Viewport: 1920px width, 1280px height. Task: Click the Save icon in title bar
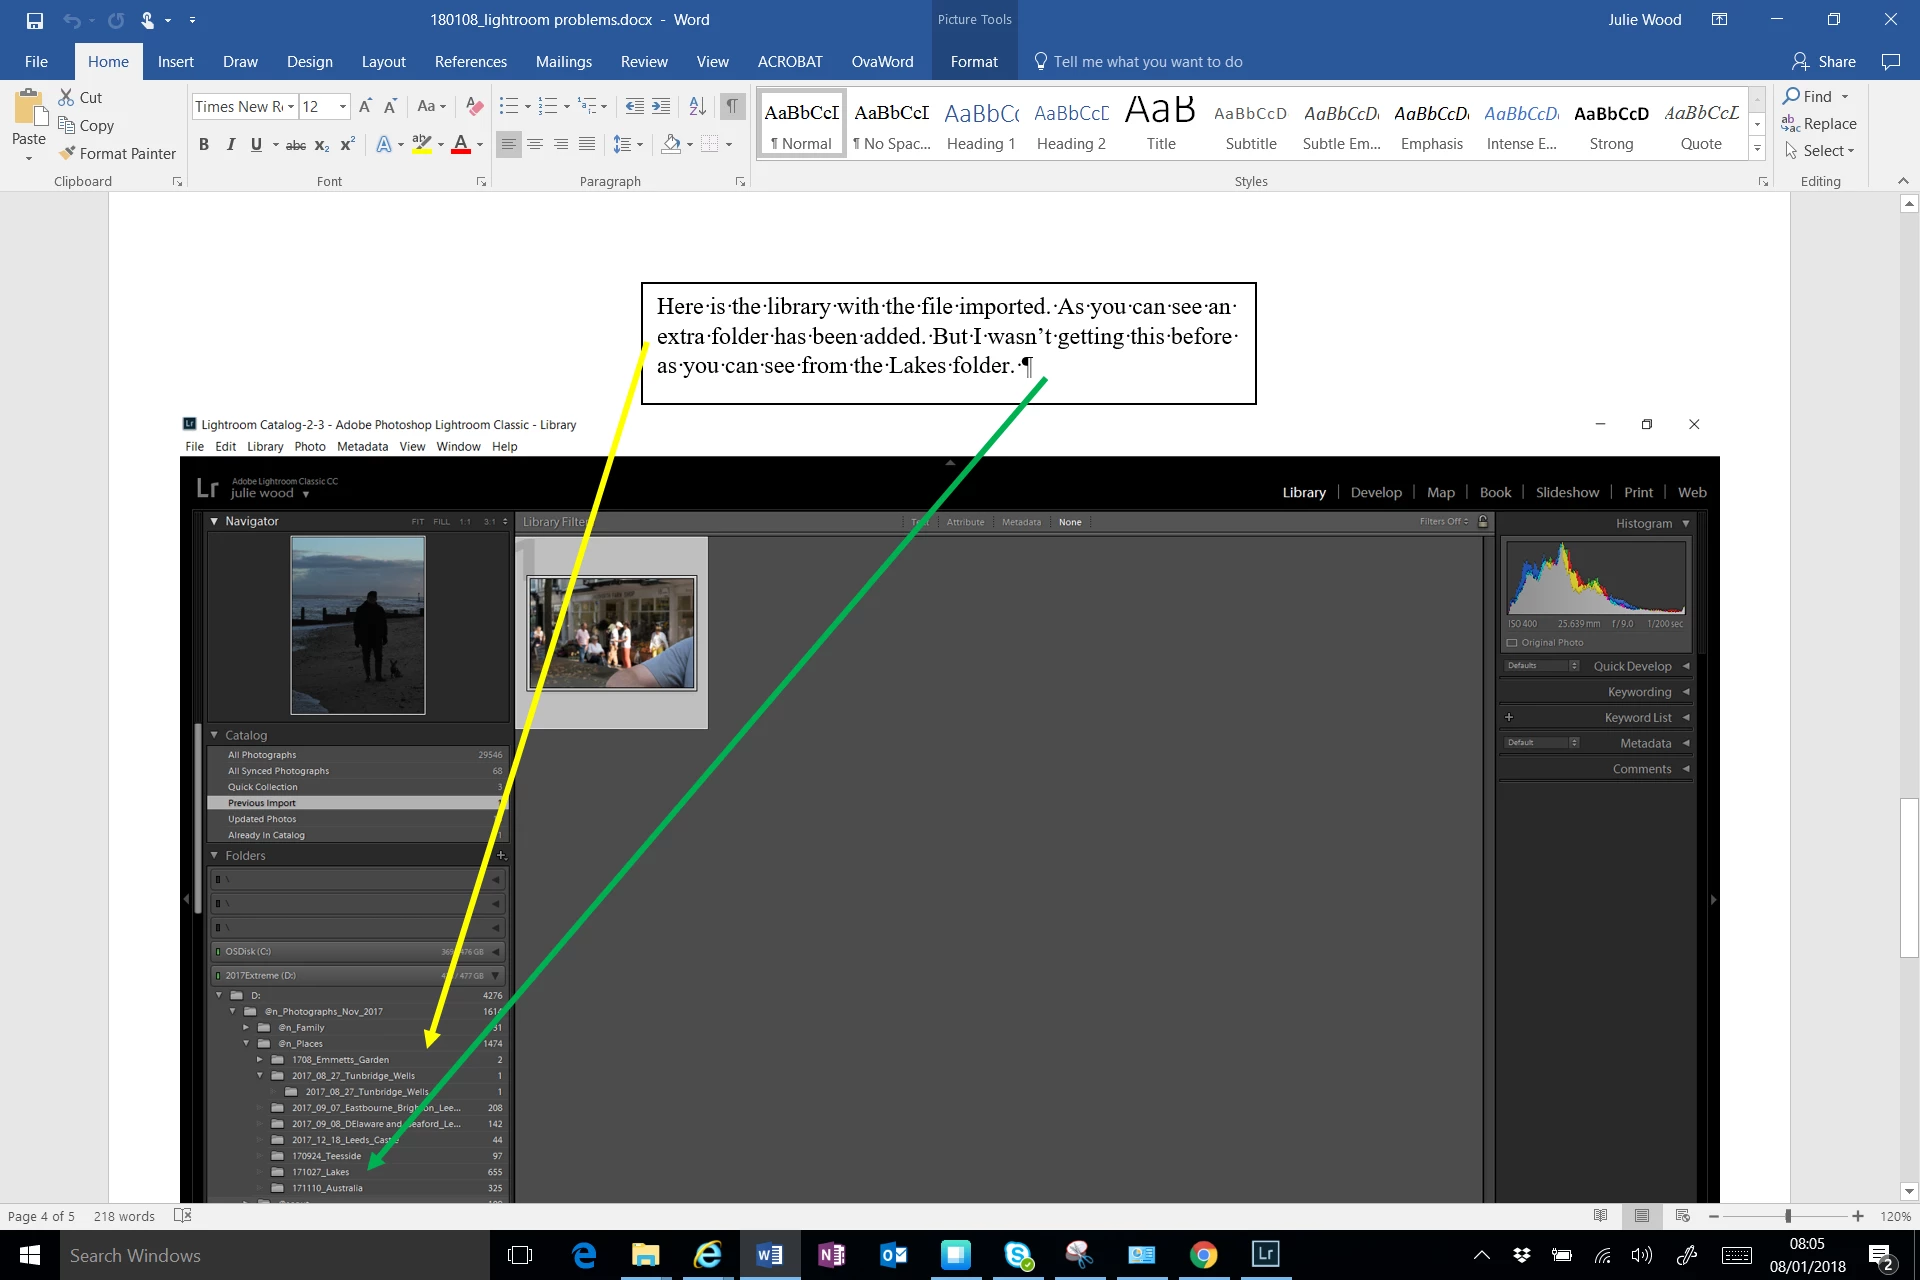point(34,20)
